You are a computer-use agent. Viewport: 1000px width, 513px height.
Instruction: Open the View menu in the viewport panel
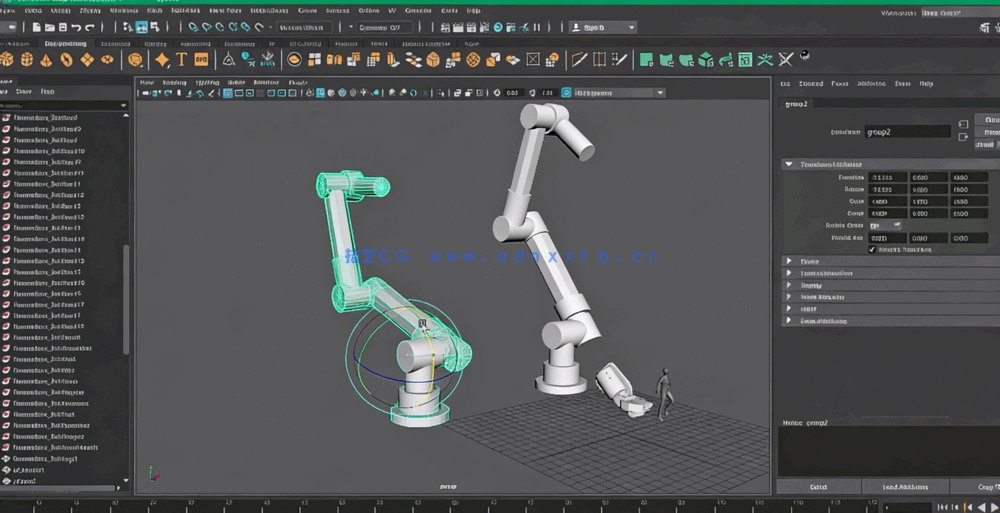[x=146, y=82]
